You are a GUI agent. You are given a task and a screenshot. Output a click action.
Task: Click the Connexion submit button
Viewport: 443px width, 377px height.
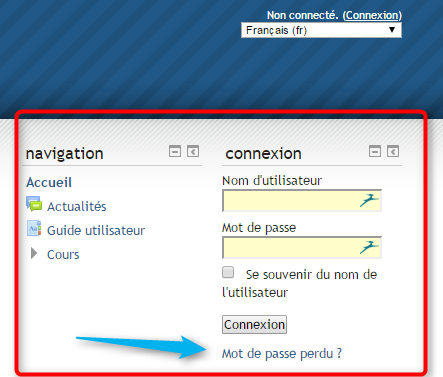coord(254,325)
